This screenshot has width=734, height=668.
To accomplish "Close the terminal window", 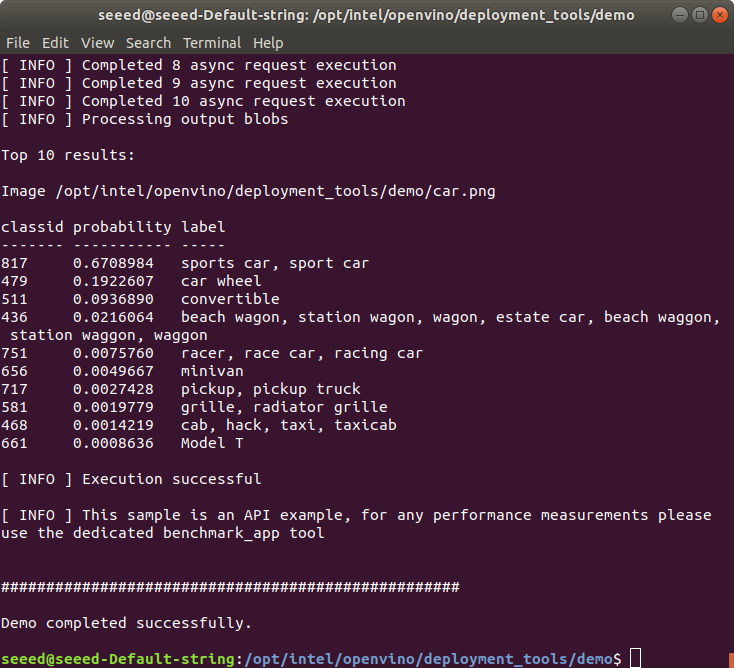I will click(719, 15).
